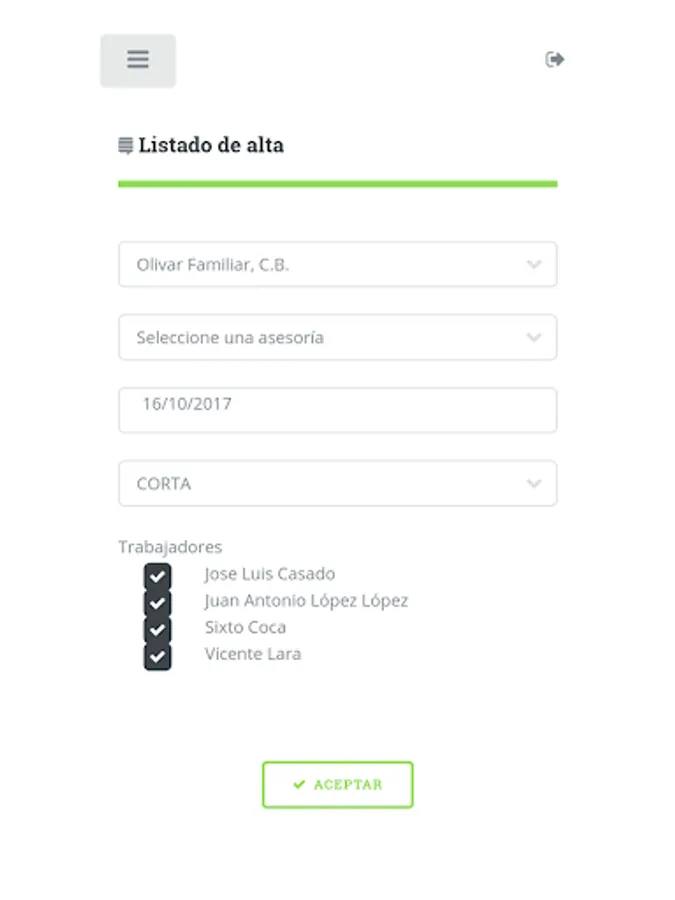
Task: Expand the Seleccione una asesoría dropdown
Action: (338, 337)
